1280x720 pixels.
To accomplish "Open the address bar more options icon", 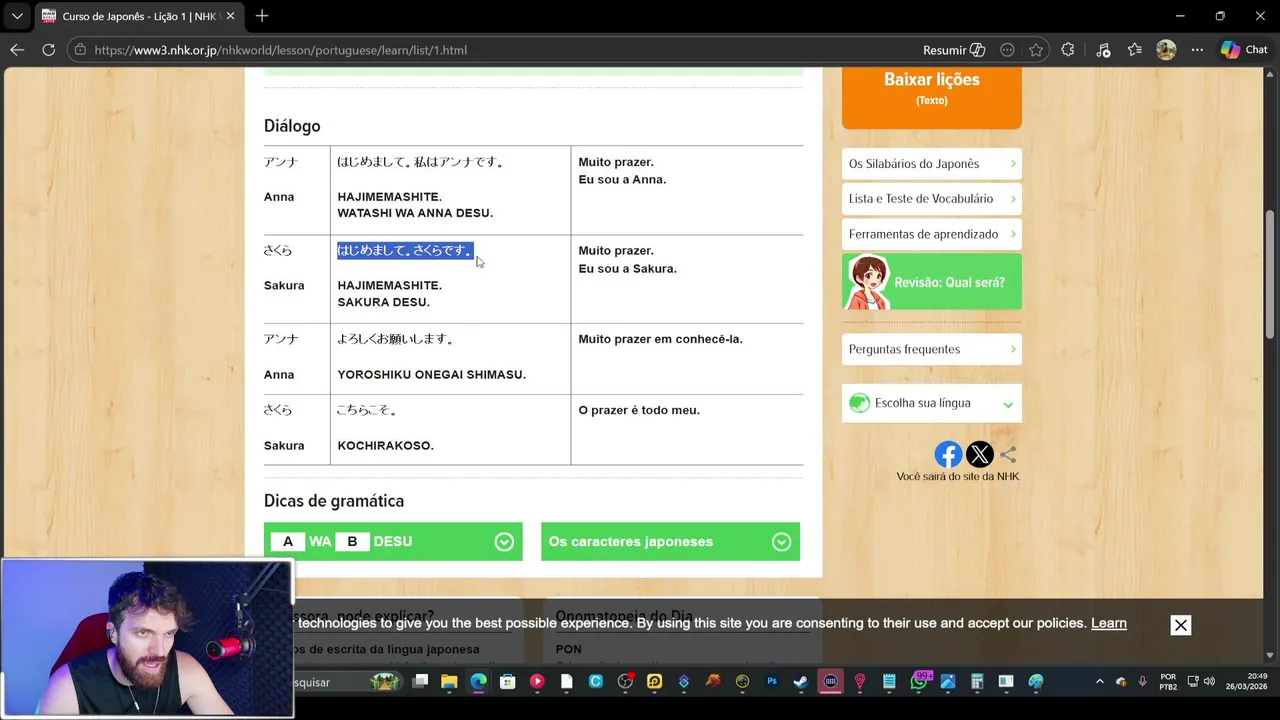I will point(1007,50).
